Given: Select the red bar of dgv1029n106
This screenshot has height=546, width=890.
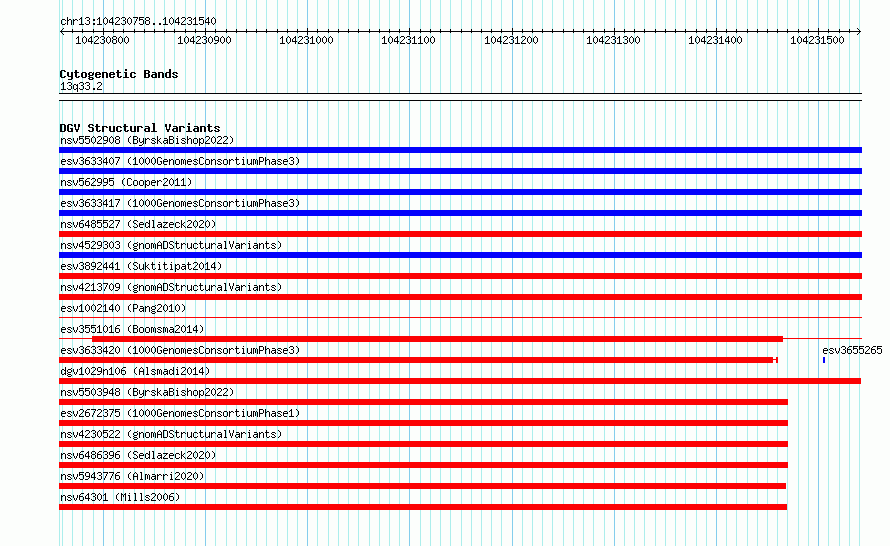Looking at the screenshot, I should [460, 381].
